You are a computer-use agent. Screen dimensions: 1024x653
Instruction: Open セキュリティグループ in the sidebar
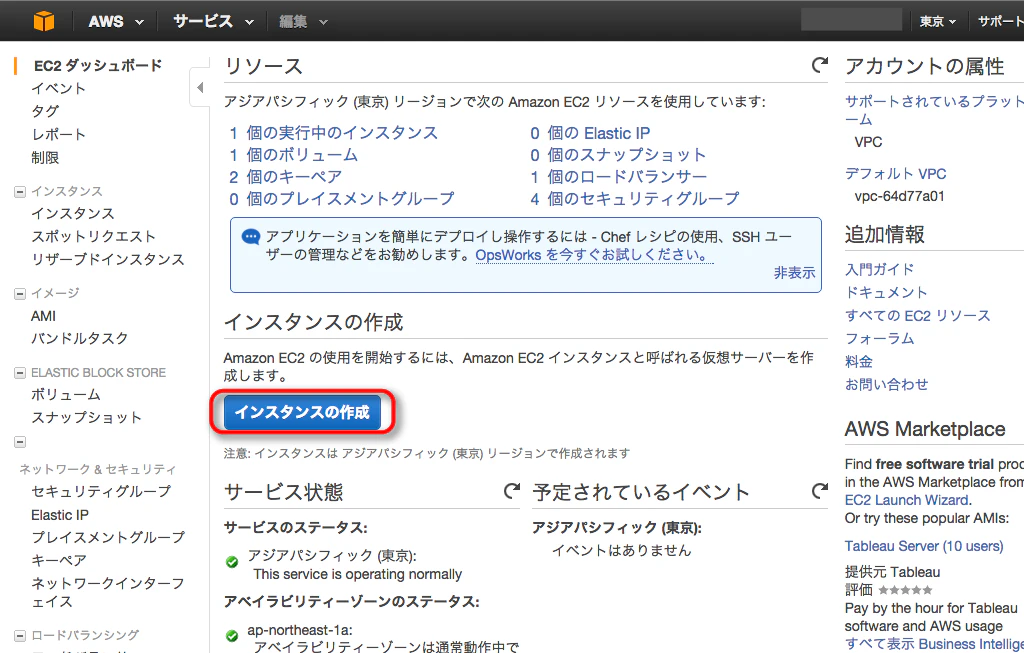point(101,491)
